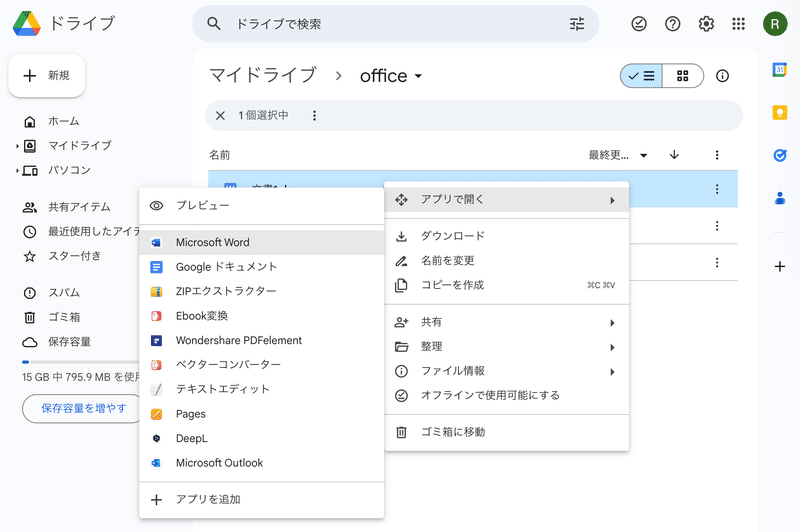Open Google Tasks in side panel

(780, 155)
